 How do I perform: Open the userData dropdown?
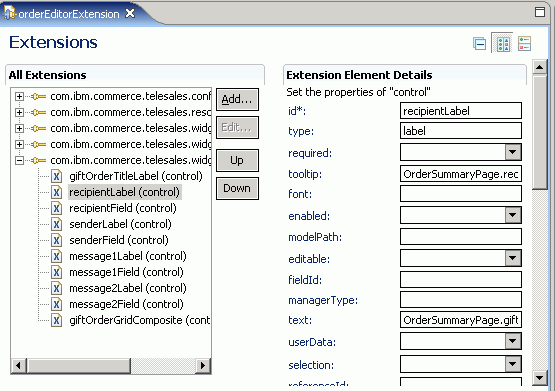(513, 341)
